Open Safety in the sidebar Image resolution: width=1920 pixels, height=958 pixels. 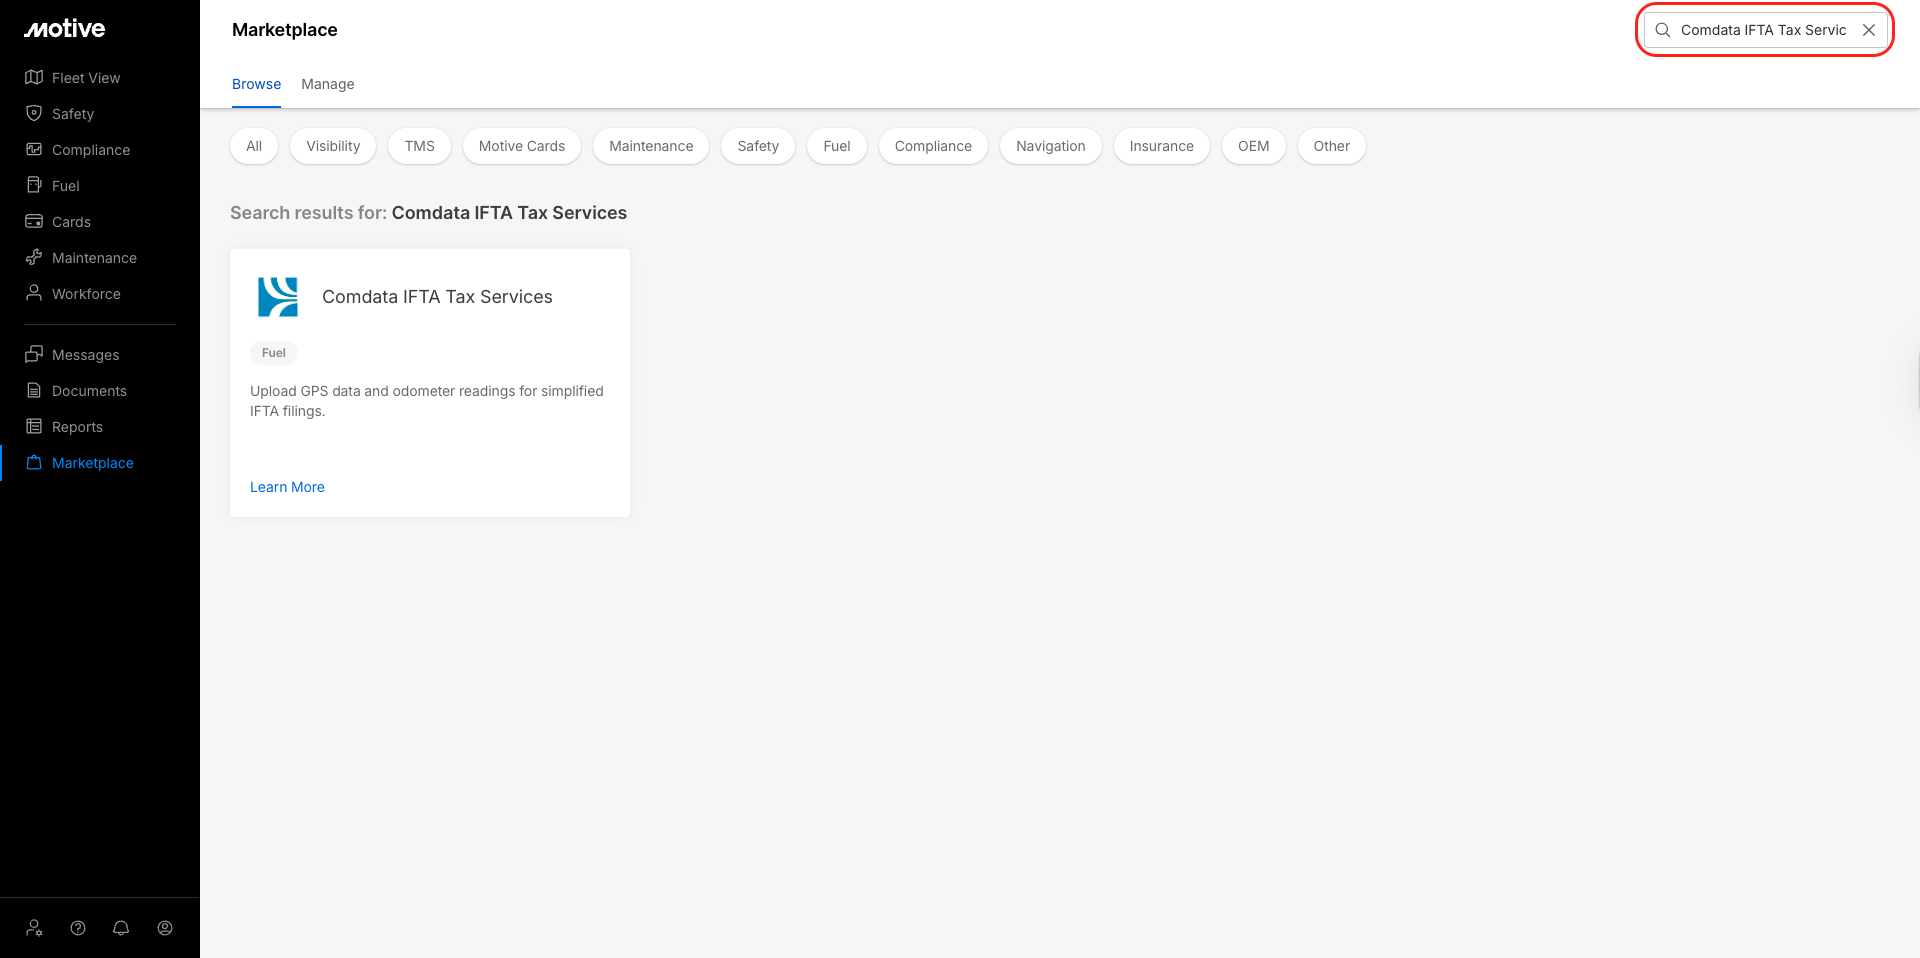pyautogui.click(x=73, y=114)
